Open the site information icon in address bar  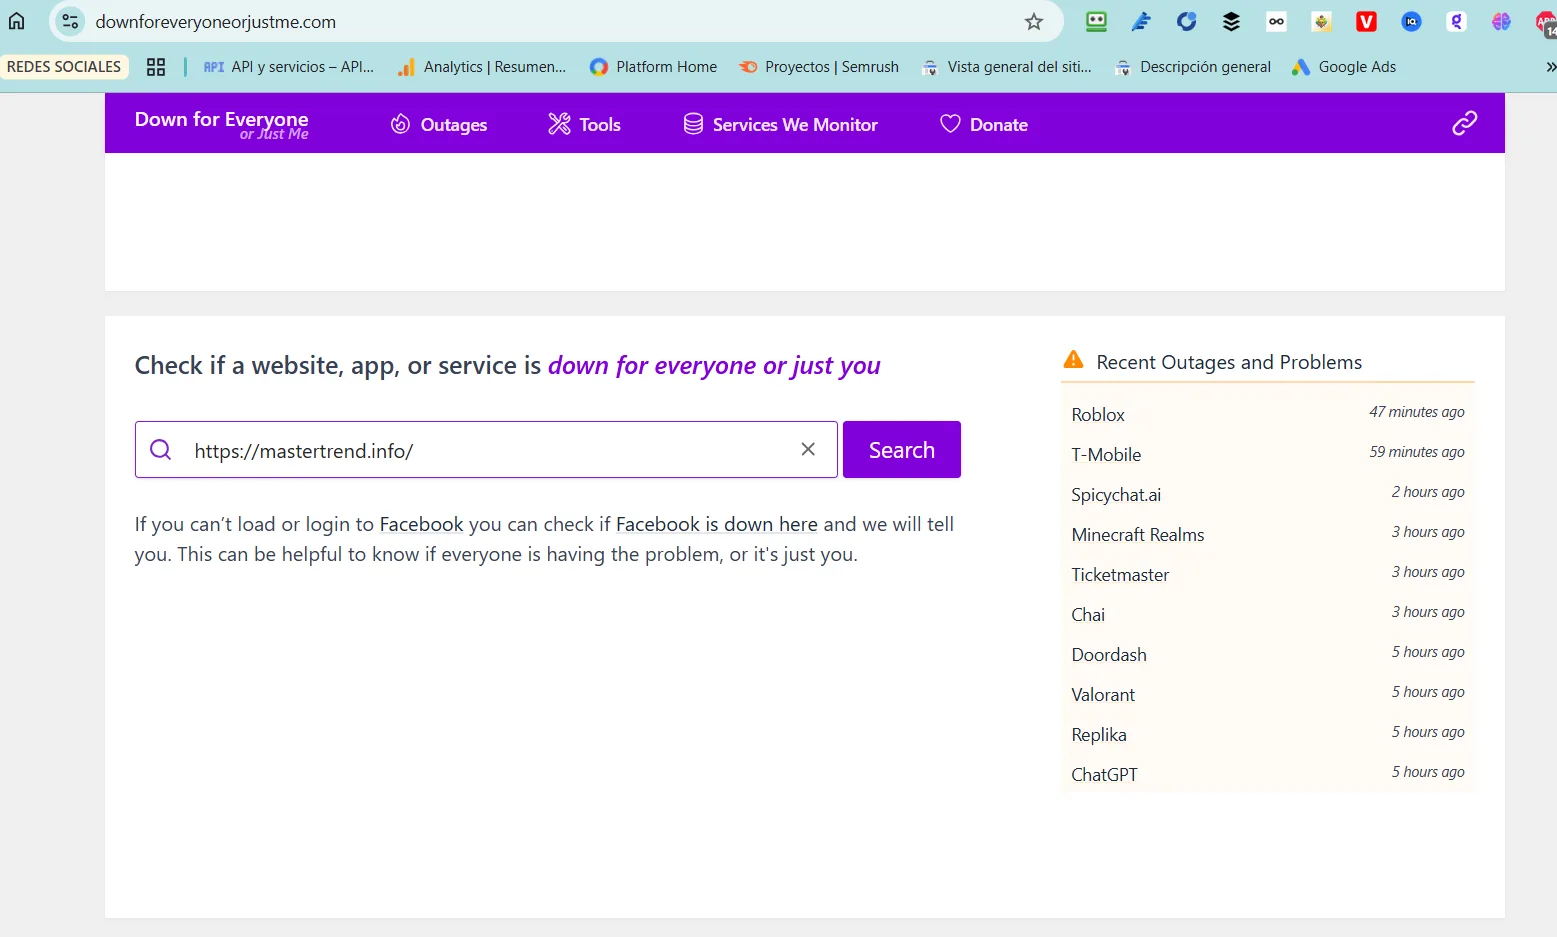(x=70, y=21)
